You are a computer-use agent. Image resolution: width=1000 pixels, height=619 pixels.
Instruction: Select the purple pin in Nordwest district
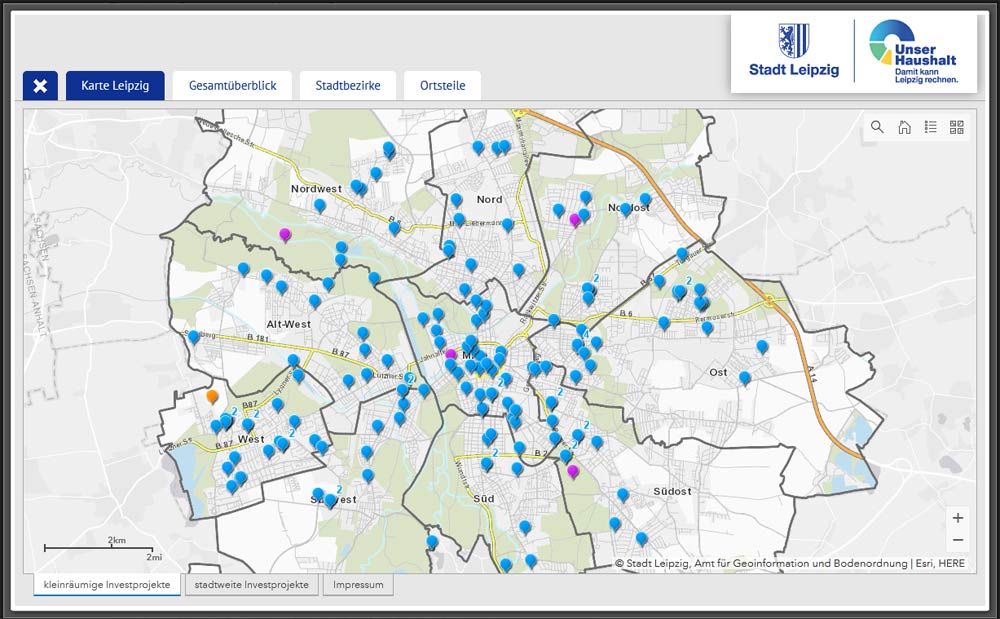[x=285, y=234]
